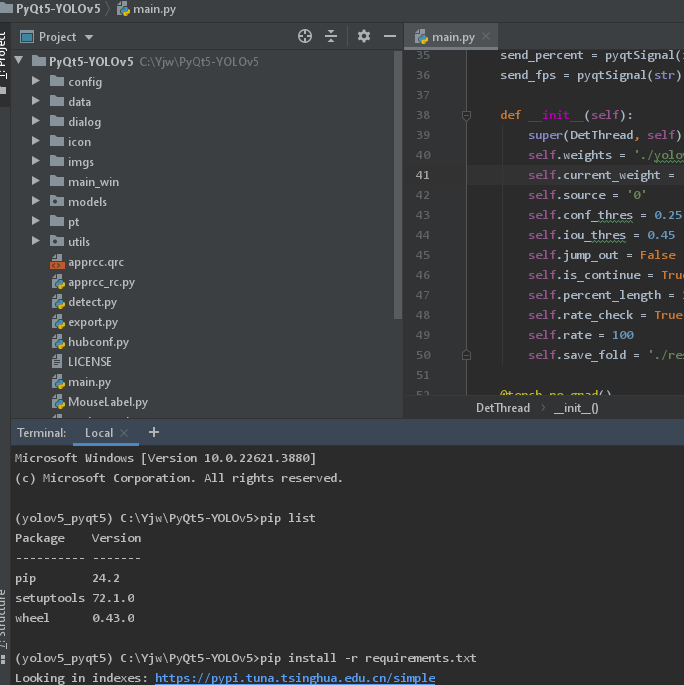Image resolution: width=684 pixels, height=685 pixels.
Task: Click the fold end marker at line 50
Action: pyautogui.click(x=466, y=355)
